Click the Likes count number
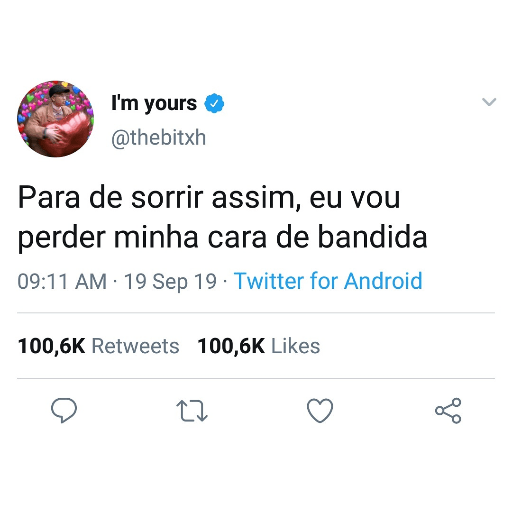512x512 pixels. (x=231, y=346)
